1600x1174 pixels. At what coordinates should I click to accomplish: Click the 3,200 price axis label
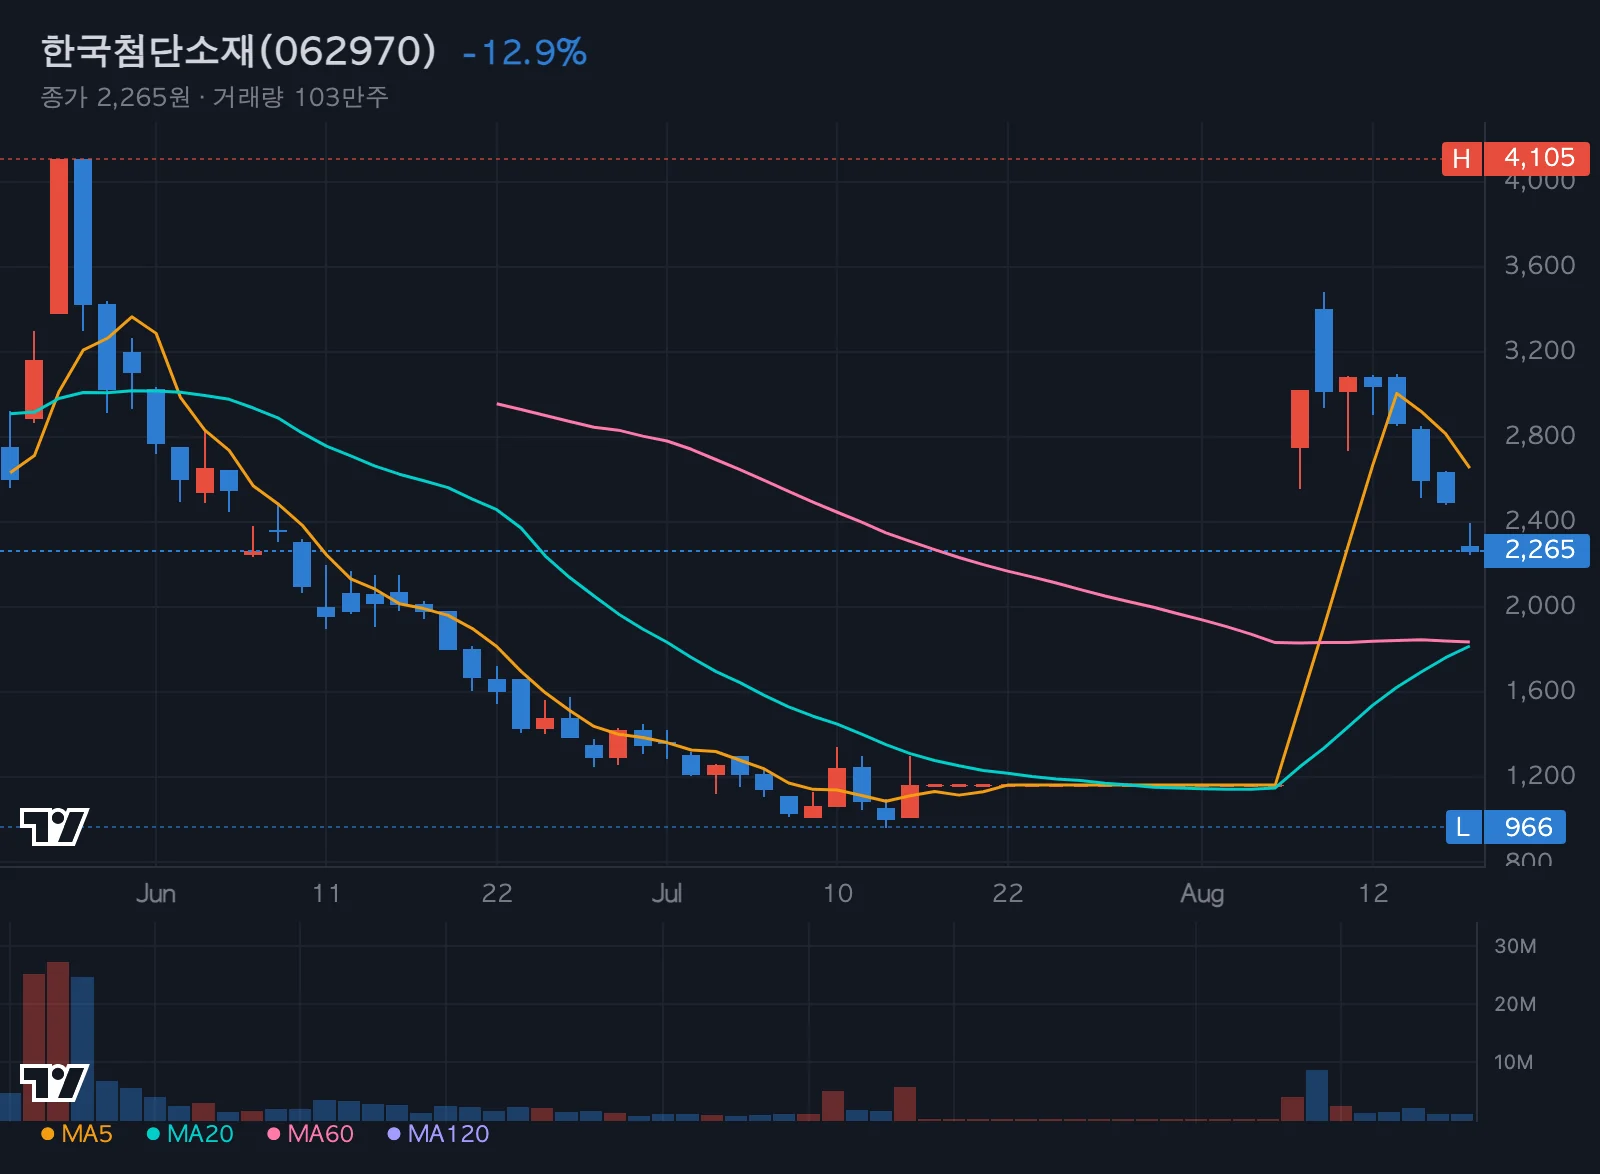coord(1539,350)
